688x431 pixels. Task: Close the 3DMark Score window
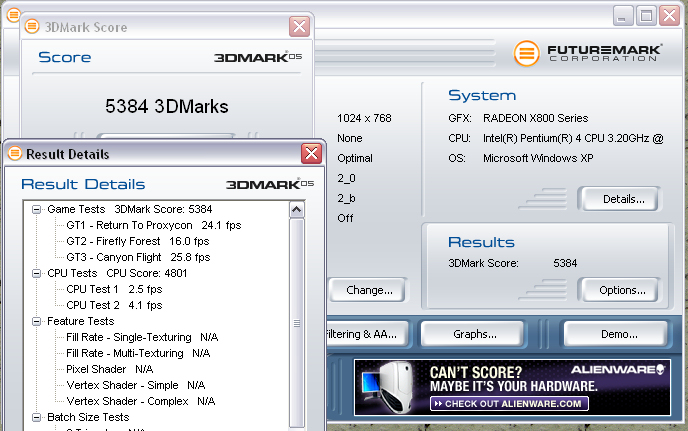click(300, 27)
